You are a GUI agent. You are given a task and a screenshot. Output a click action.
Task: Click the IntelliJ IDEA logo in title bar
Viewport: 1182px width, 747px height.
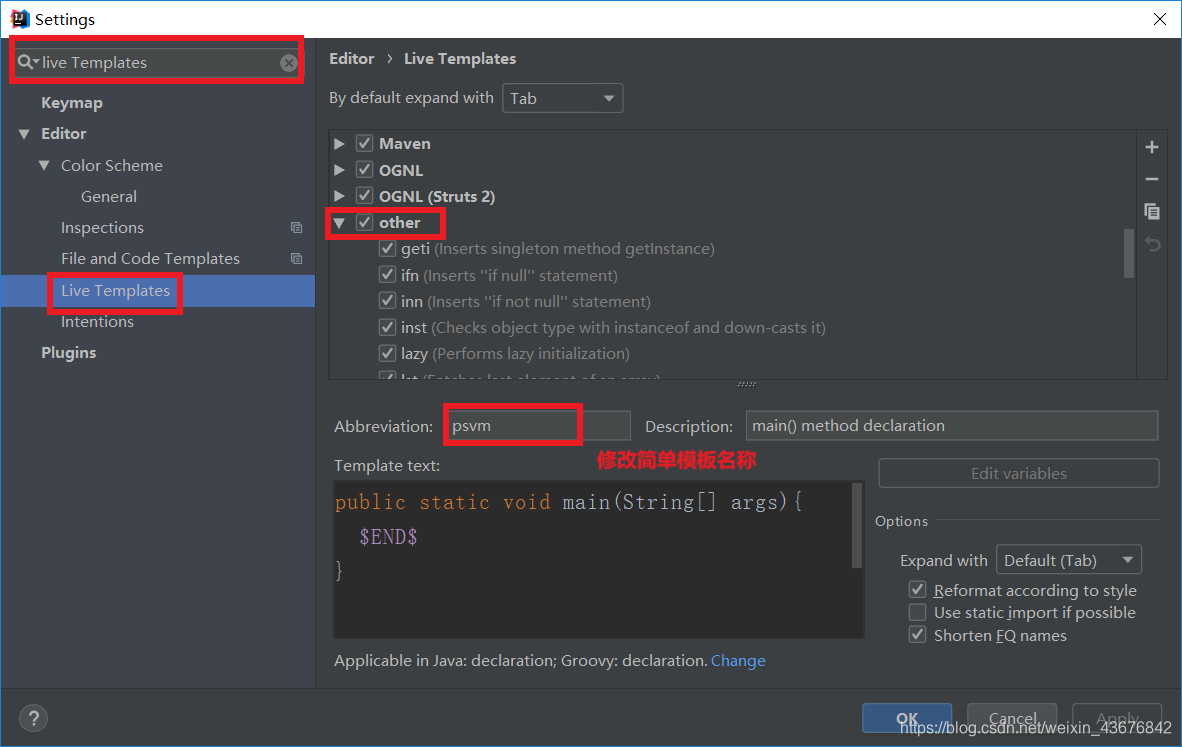click(20, 19)
